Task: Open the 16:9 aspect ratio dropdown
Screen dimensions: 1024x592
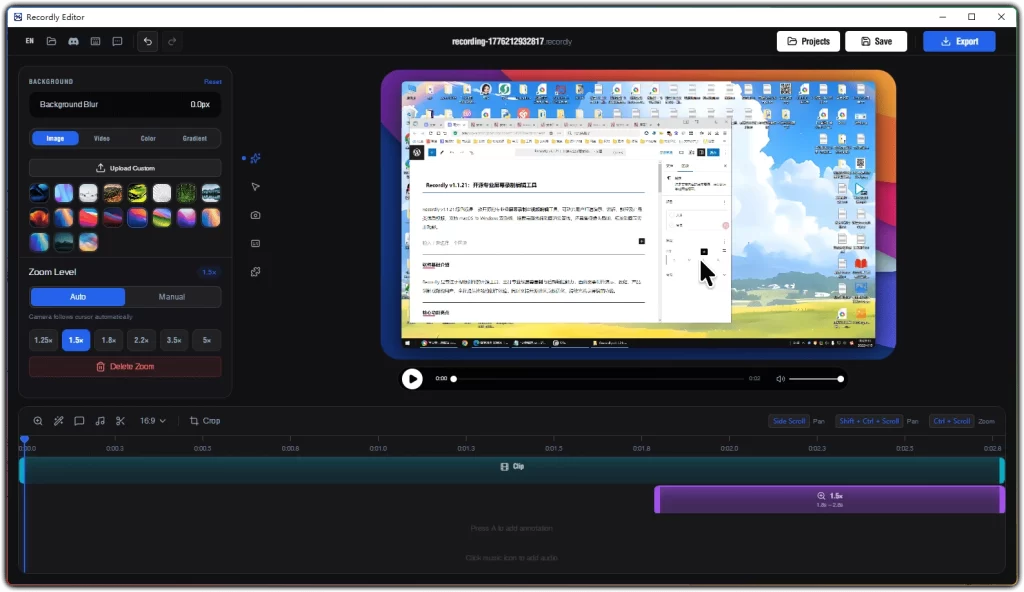Action: [x=153, y=421]
